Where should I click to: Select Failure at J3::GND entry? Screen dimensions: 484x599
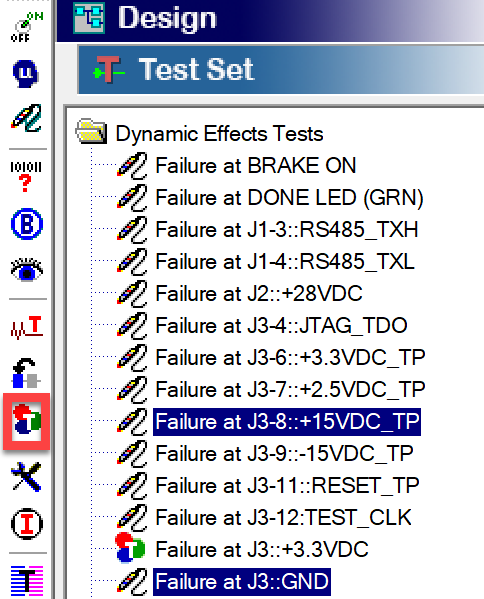(242, 581)
